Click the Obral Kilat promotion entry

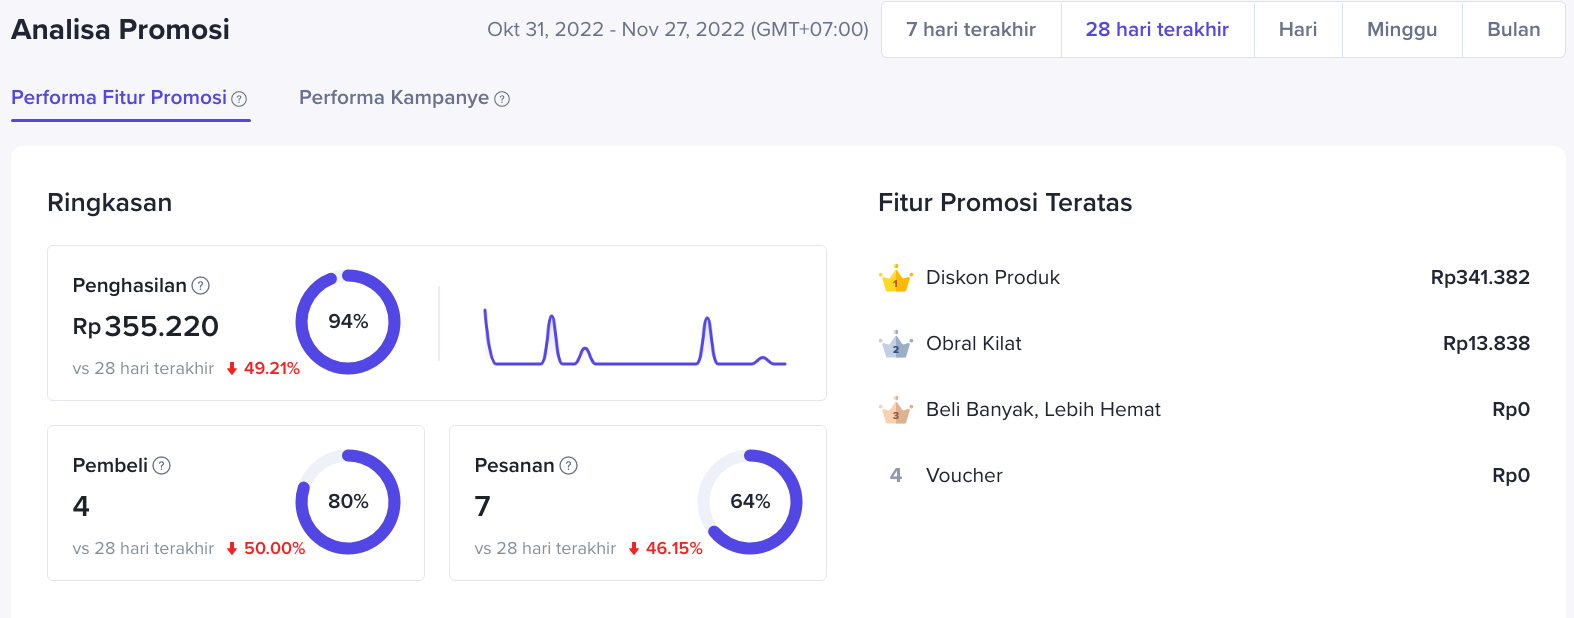click(974, 344)
